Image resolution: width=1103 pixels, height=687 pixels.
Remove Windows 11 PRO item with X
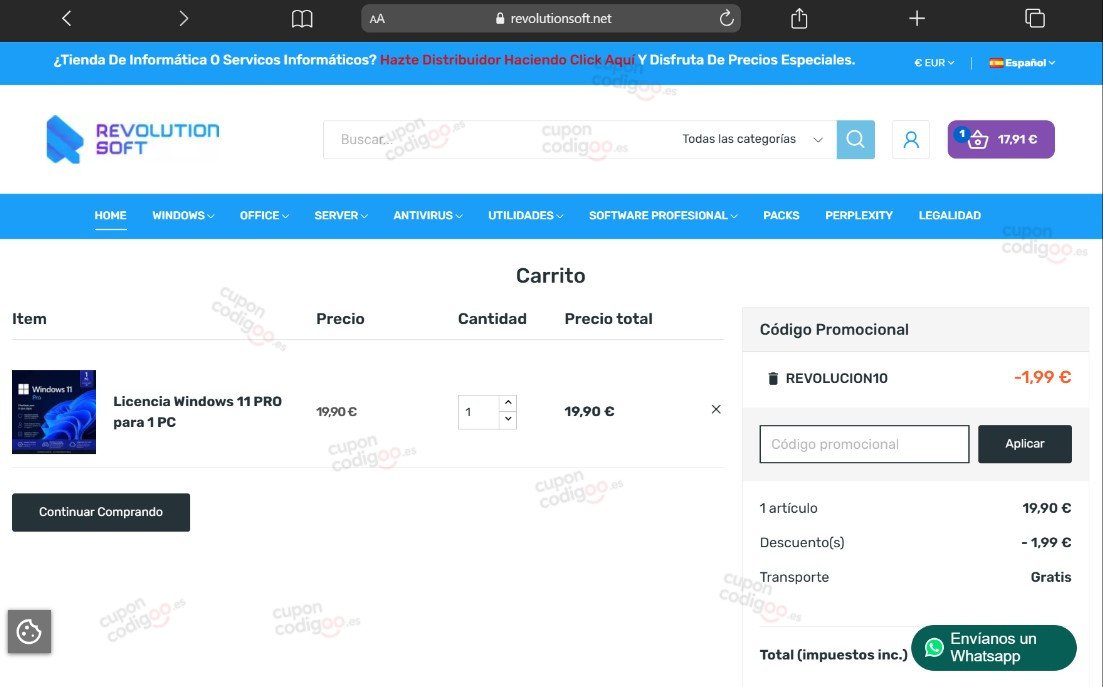(716, 409)
